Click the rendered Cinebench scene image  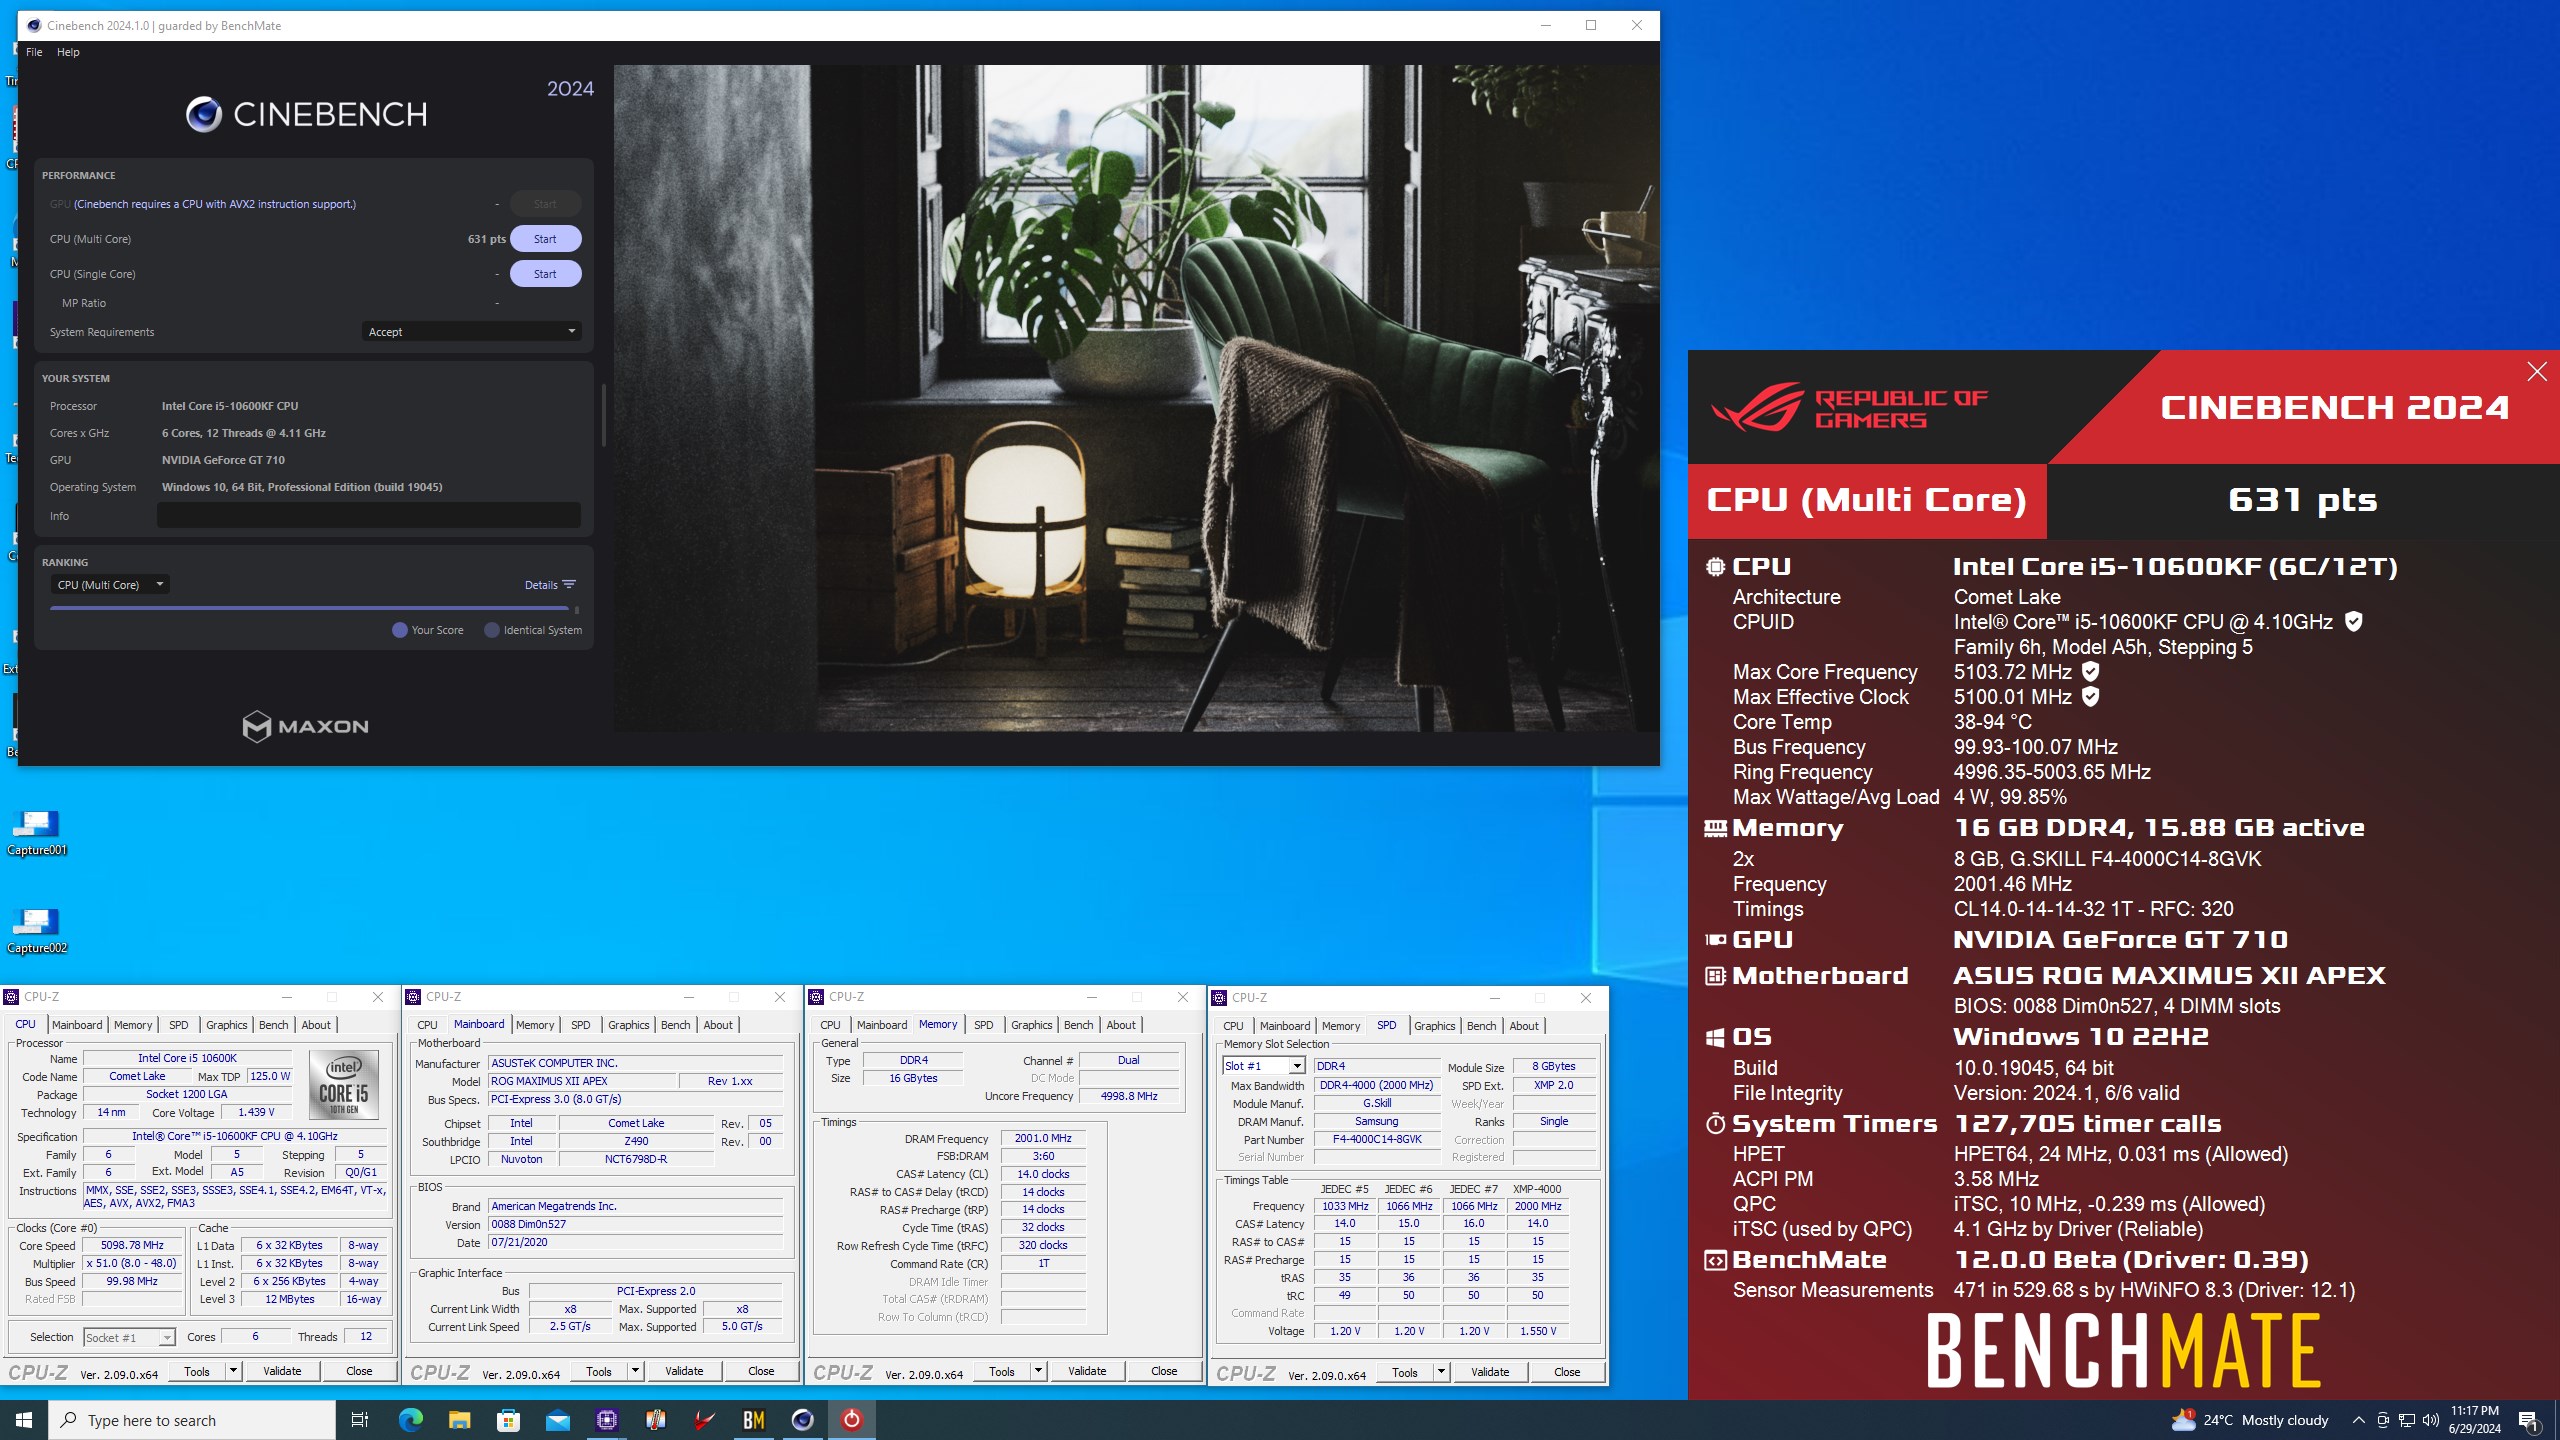click(1136, 398)
